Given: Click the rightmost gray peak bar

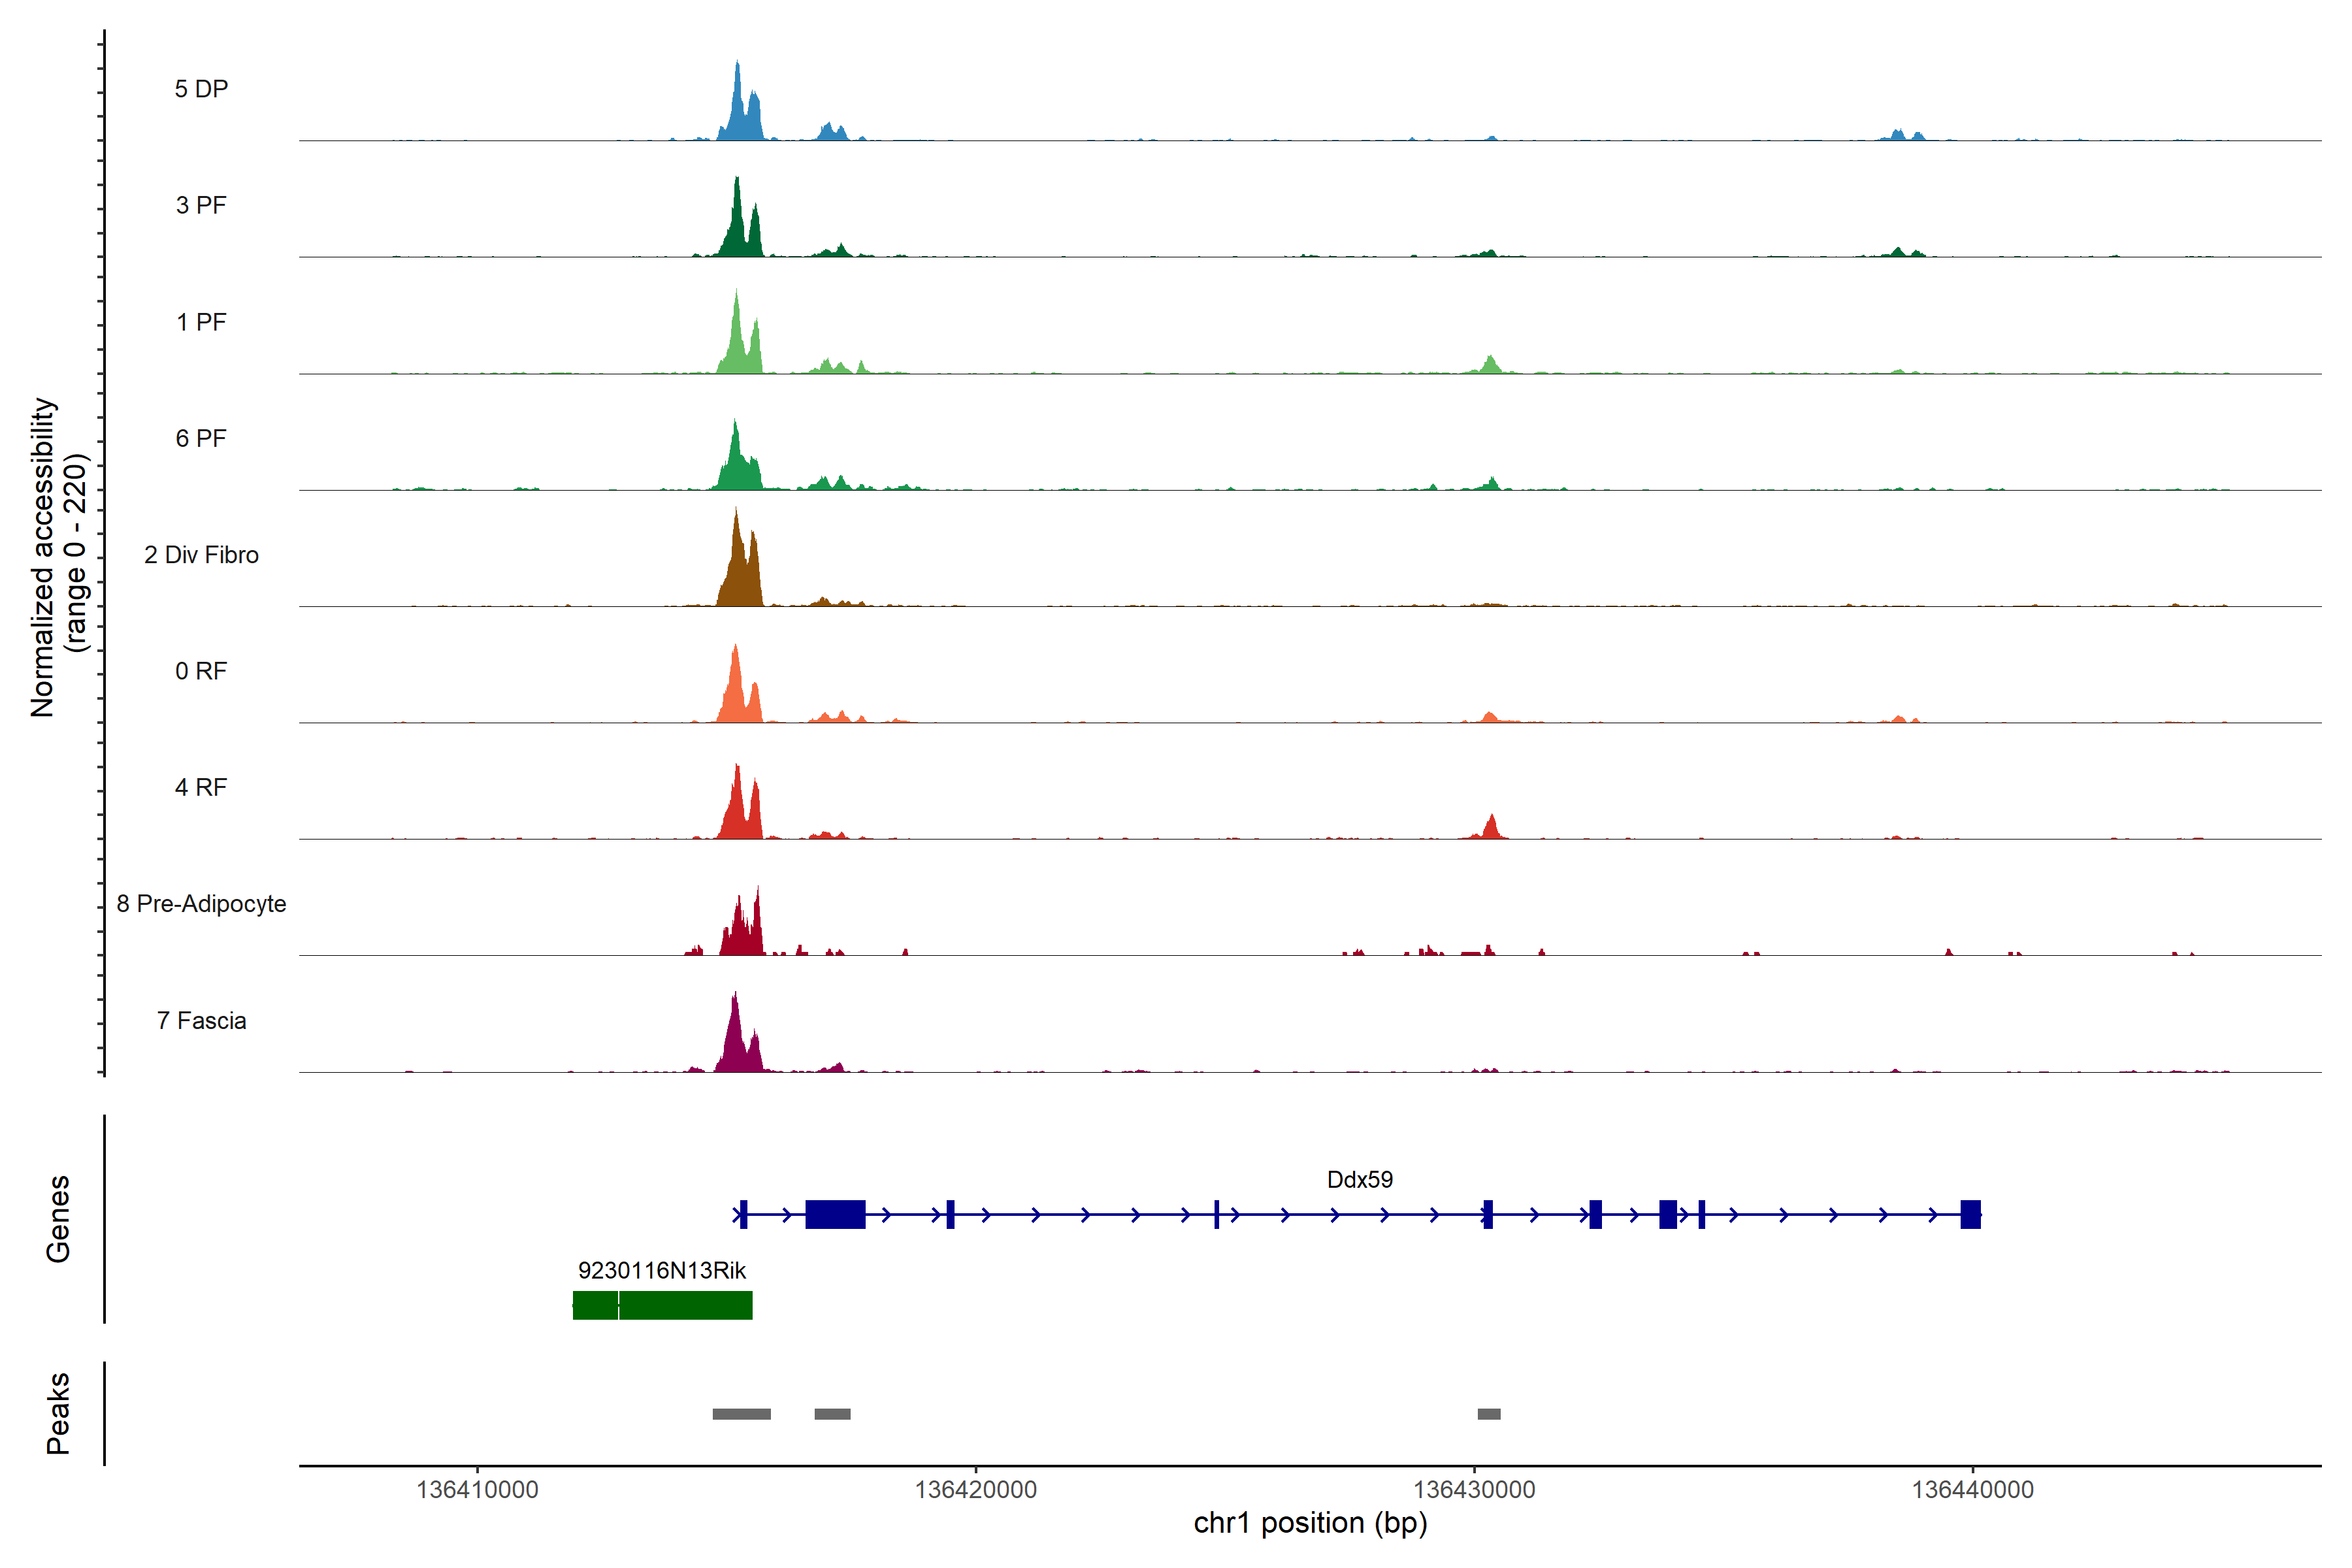Looking at the screenshot, I should coord(1489,1414).
